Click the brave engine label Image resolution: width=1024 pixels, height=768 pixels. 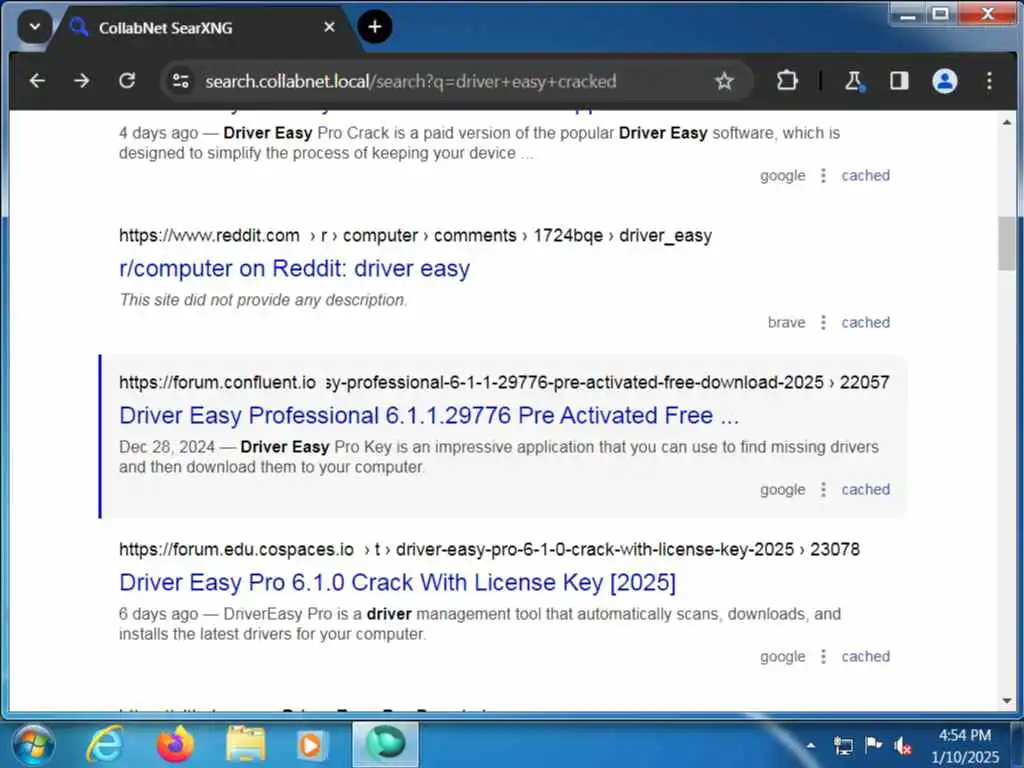[x=786, y=322]
